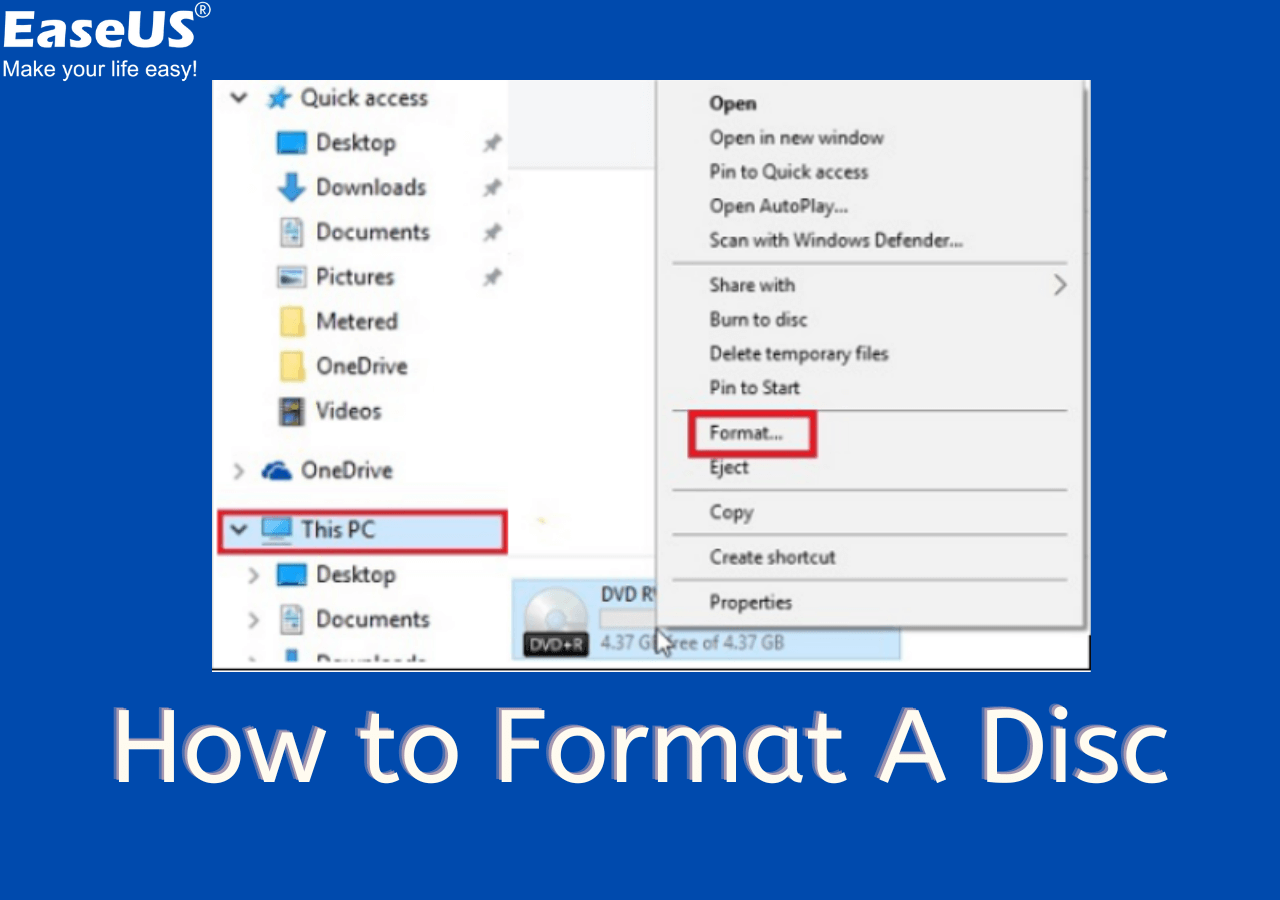This screenshot has width=1280, height=900.
Task: Expand Documents under This PC
Action: coord(254,620)
